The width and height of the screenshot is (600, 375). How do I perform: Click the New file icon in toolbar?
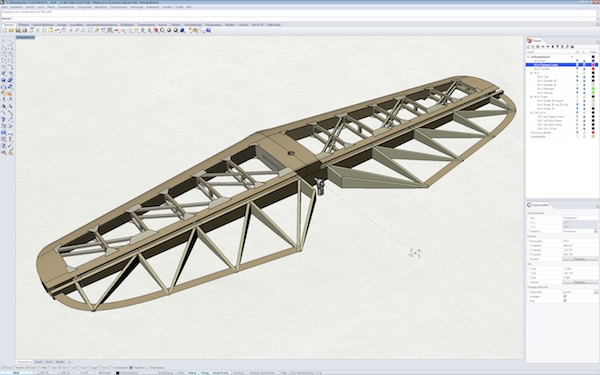click(x=5, y=30)
